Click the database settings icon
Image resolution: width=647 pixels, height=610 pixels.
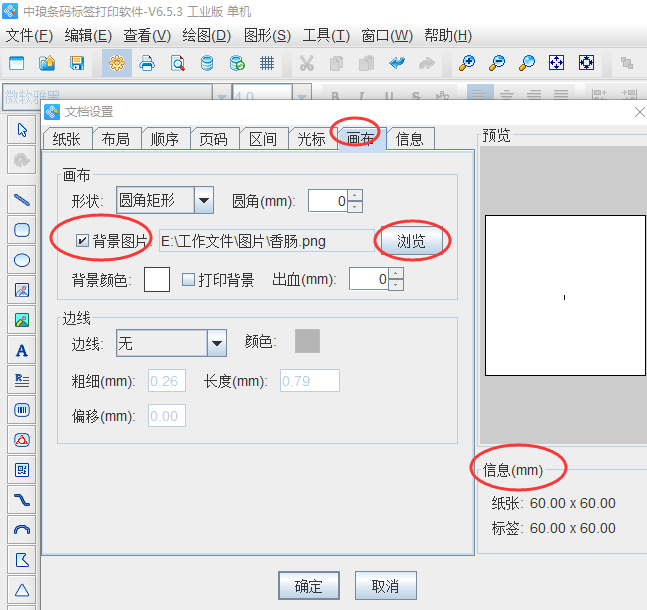(x=207, y=63)
